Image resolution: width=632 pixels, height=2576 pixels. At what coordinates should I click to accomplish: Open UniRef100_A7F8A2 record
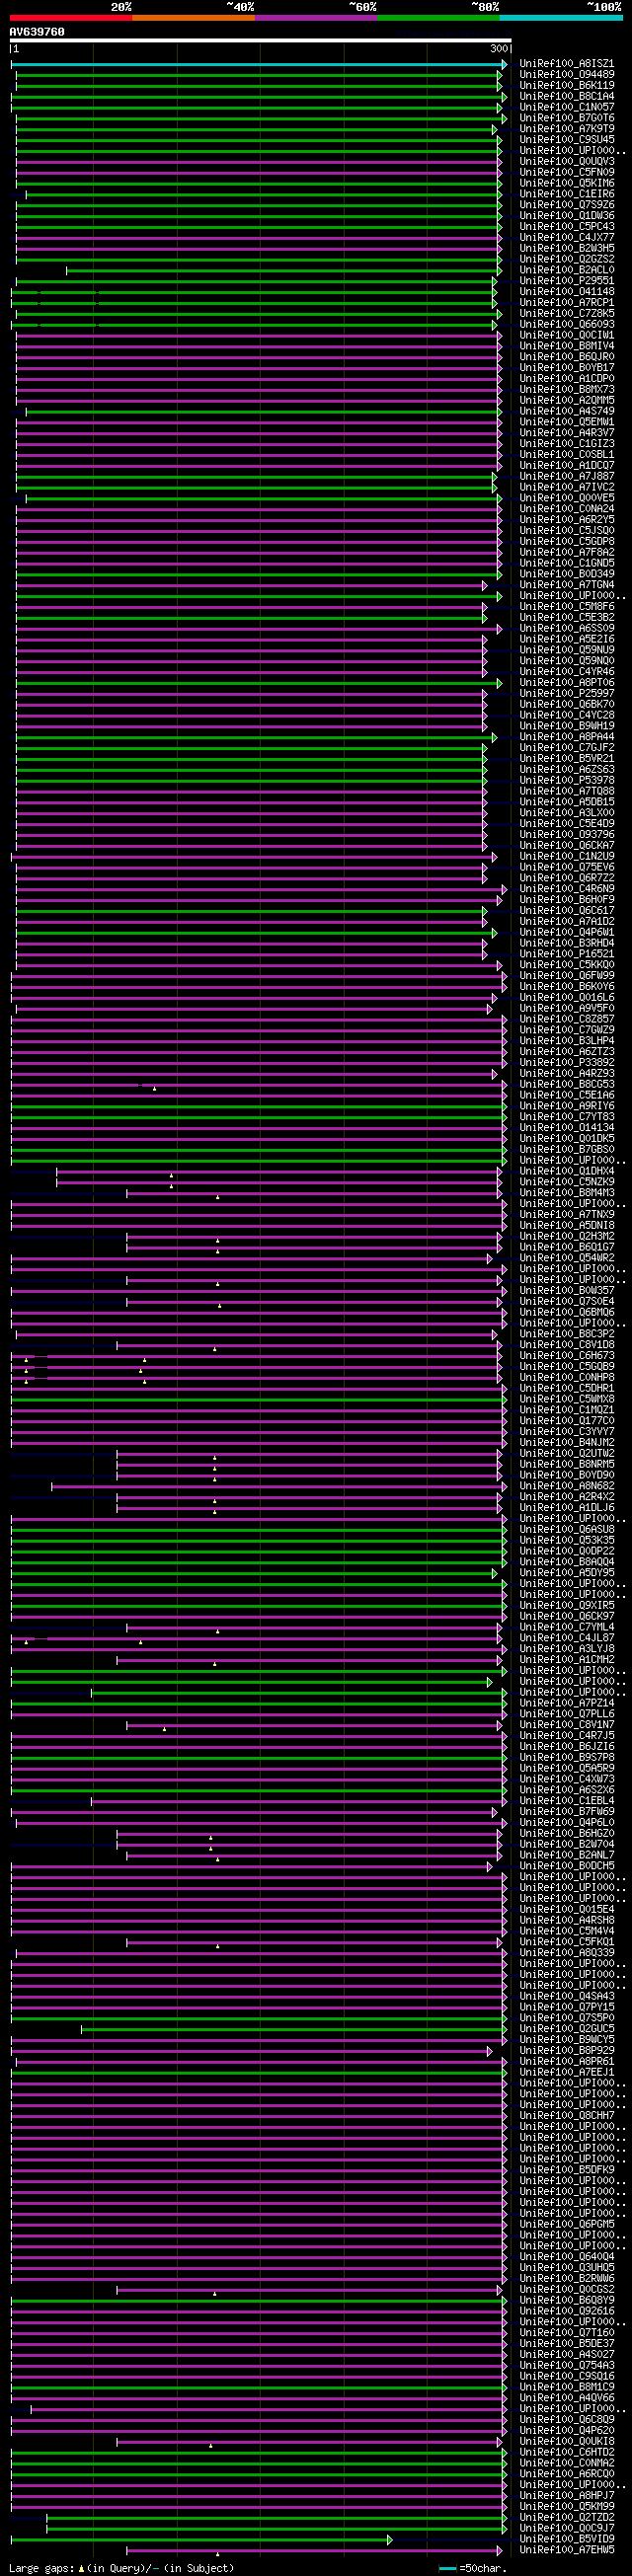(x=567, y=553)
